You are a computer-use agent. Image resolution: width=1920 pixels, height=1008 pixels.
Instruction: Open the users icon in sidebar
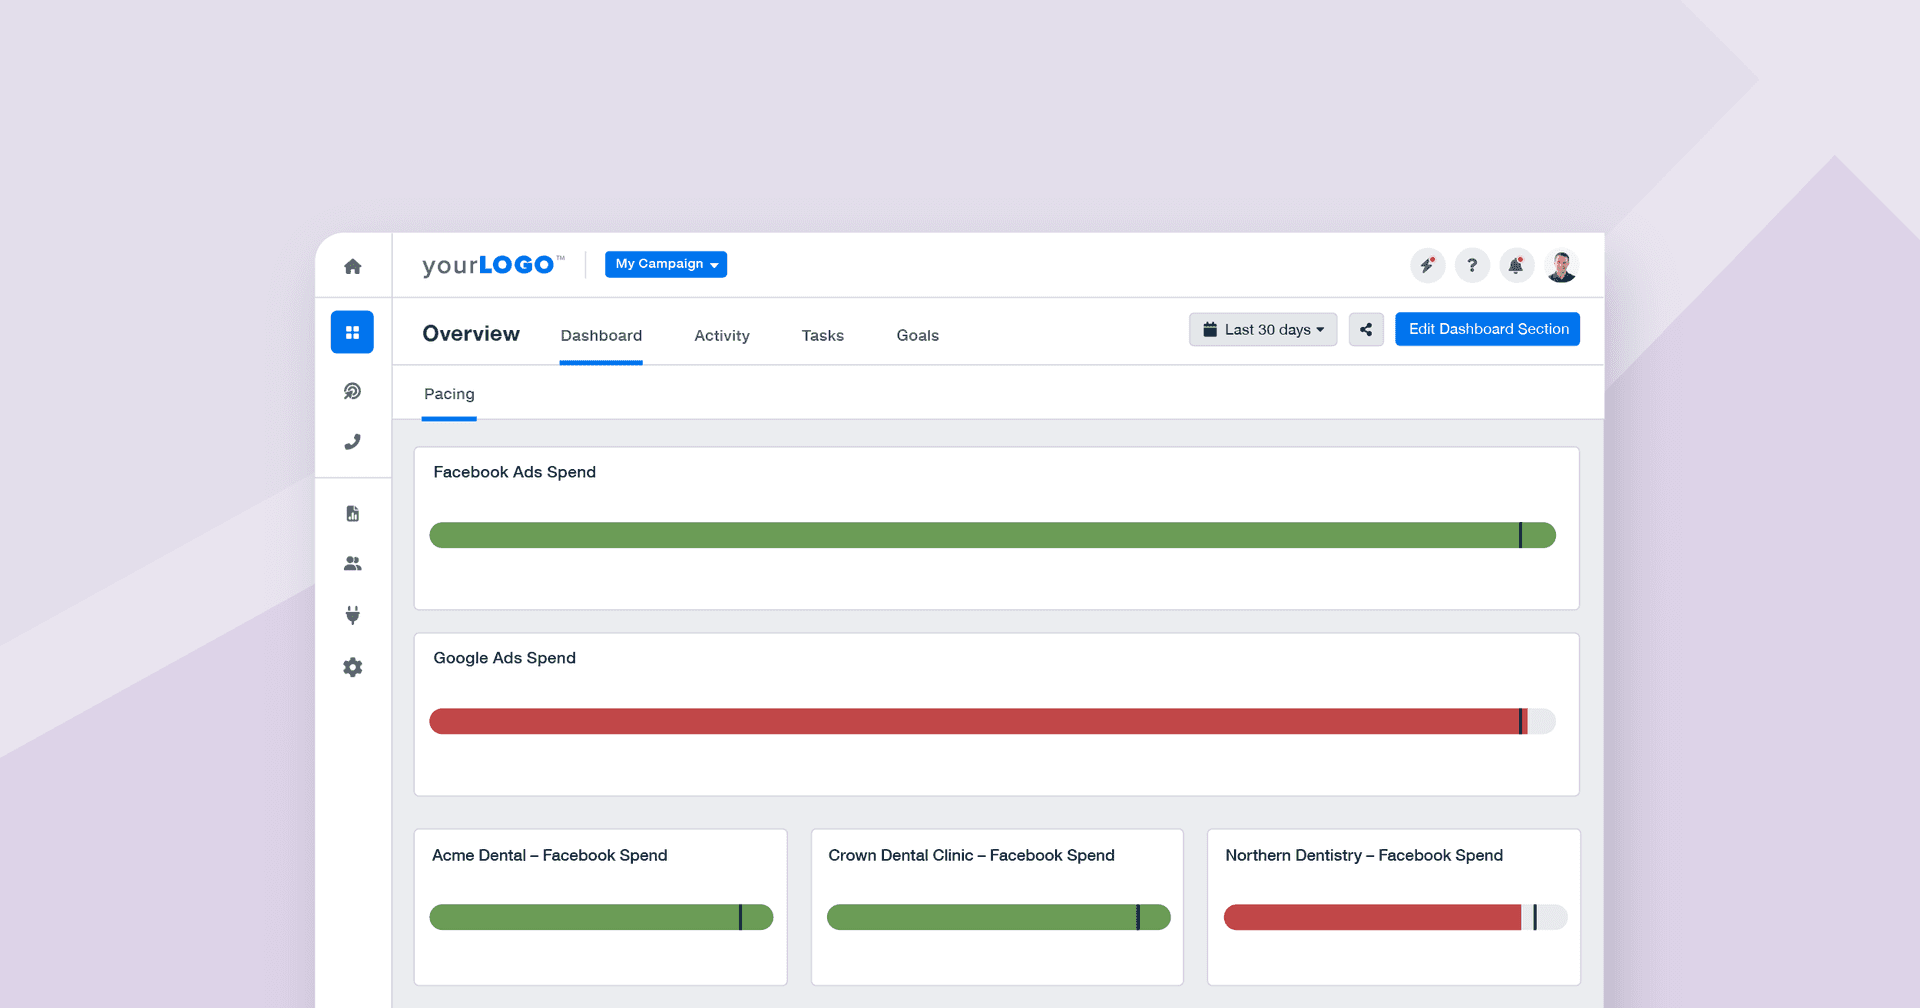pyautogui.click(x=352, y=564)
